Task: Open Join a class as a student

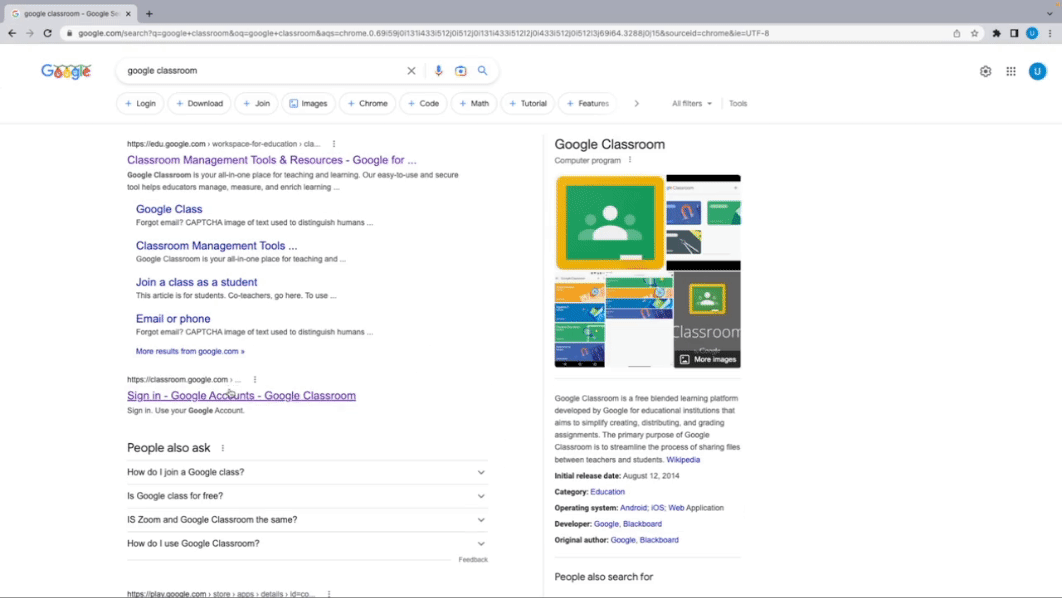Action: (196, 282)
